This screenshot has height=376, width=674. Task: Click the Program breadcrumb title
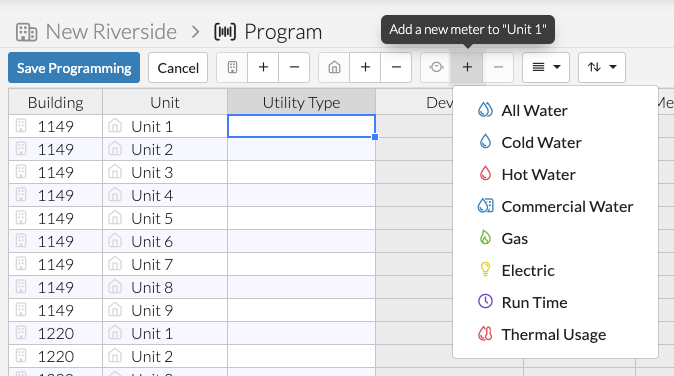[x=283, y=32]
